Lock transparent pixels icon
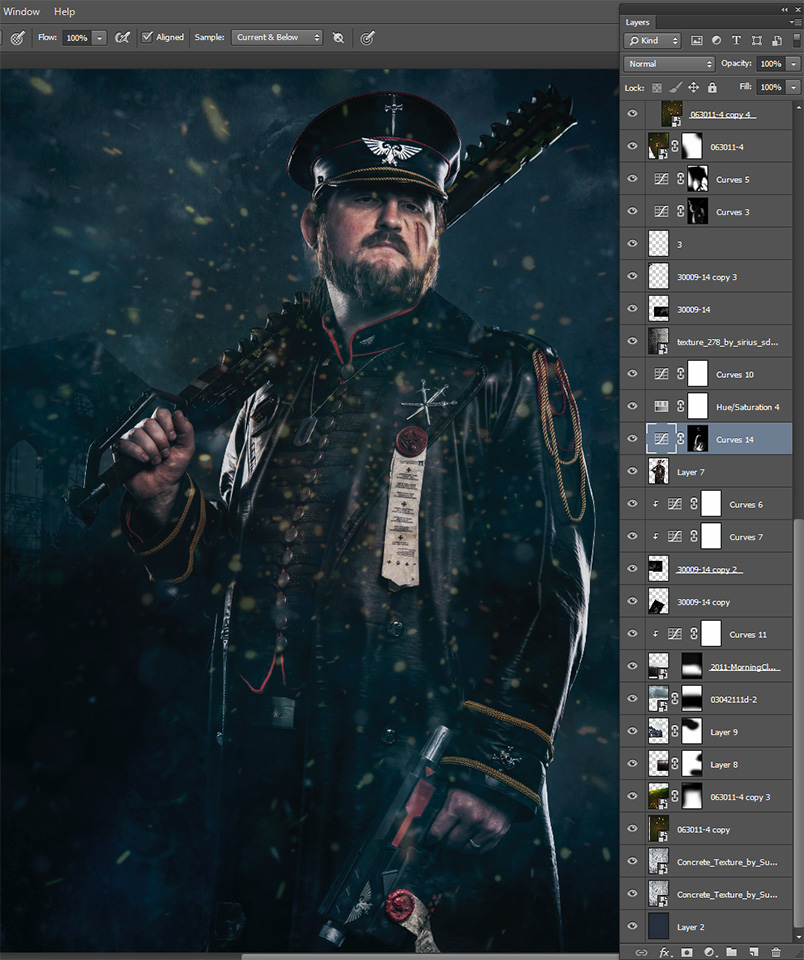 point(656,88)
